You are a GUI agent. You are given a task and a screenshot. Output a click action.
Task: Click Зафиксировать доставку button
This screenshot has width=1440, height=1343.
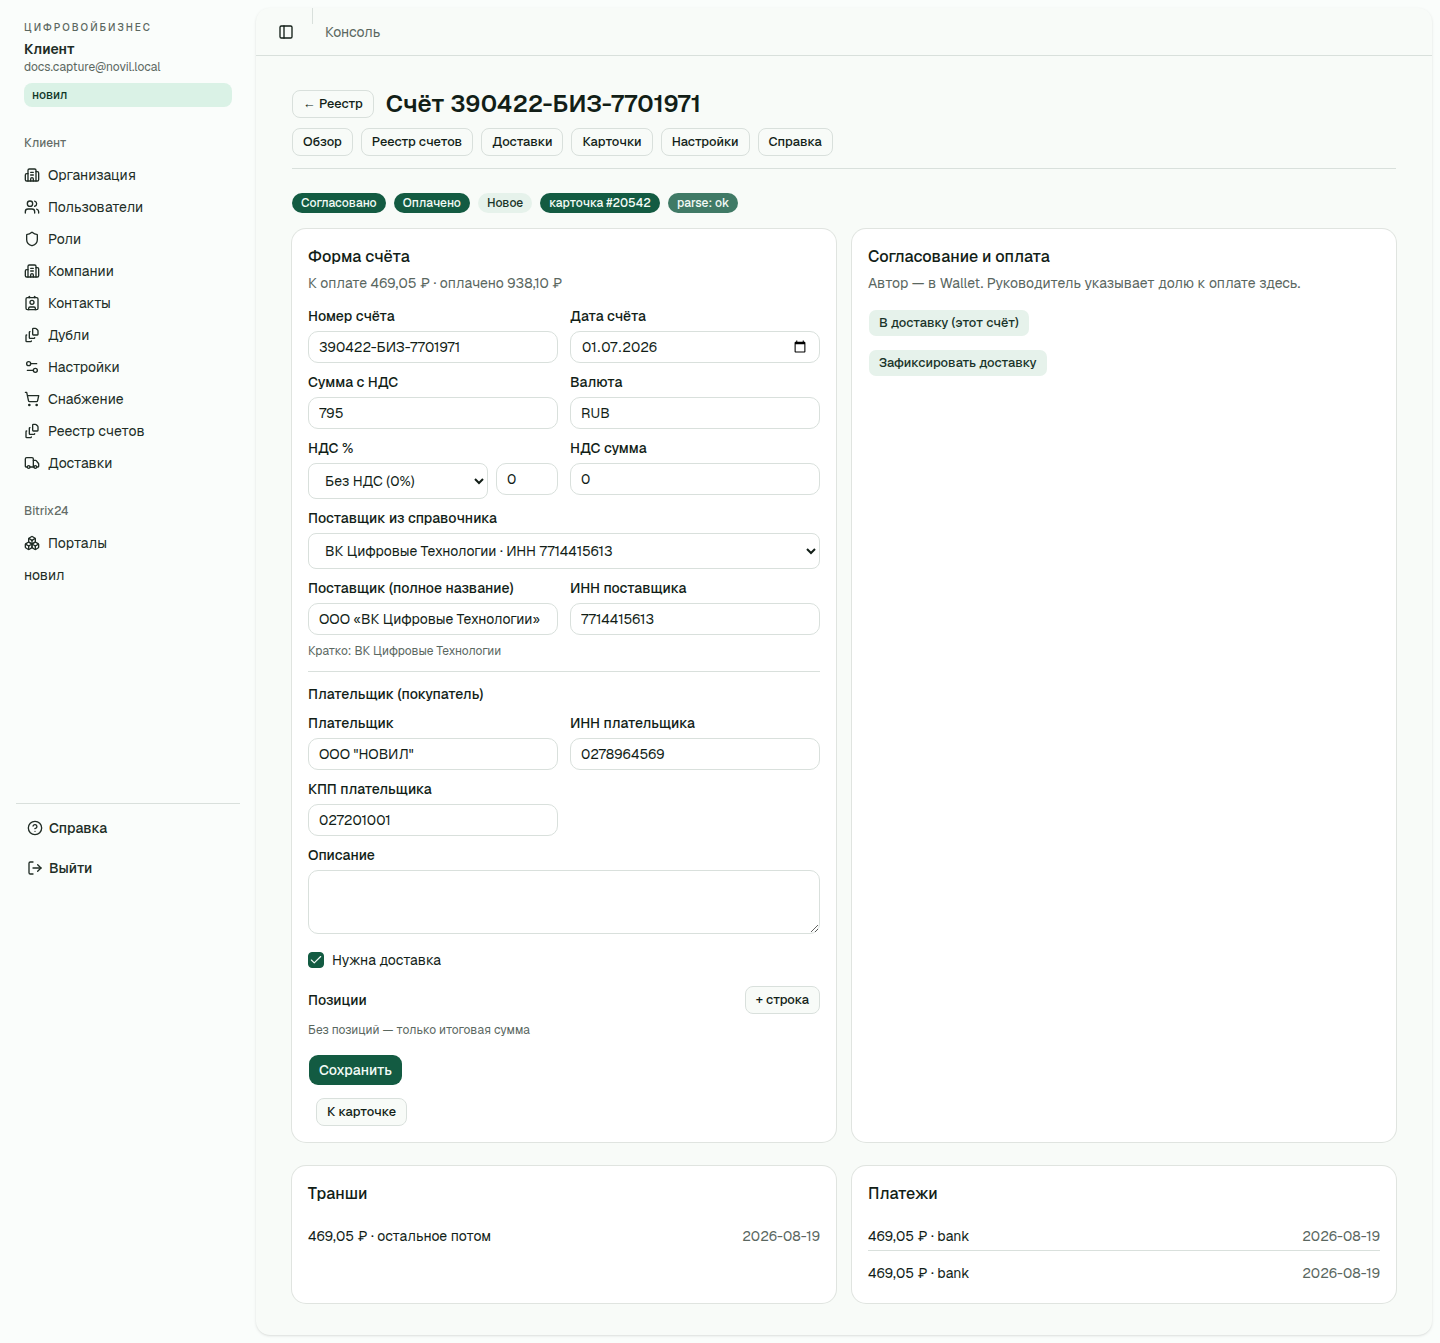click(x=958, y=363)
